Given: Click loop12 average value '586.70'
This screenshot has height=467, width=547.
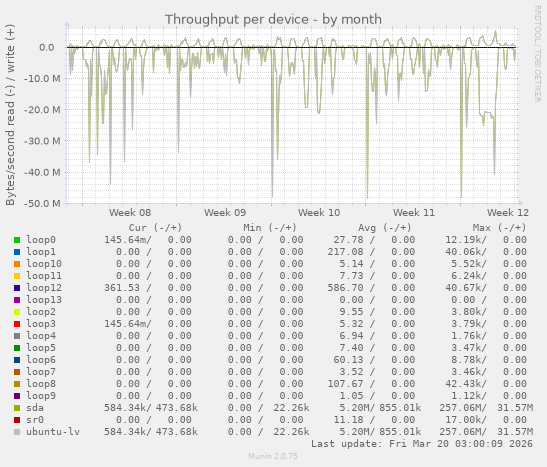Looking at the screenshot, I should click(345, 288).
